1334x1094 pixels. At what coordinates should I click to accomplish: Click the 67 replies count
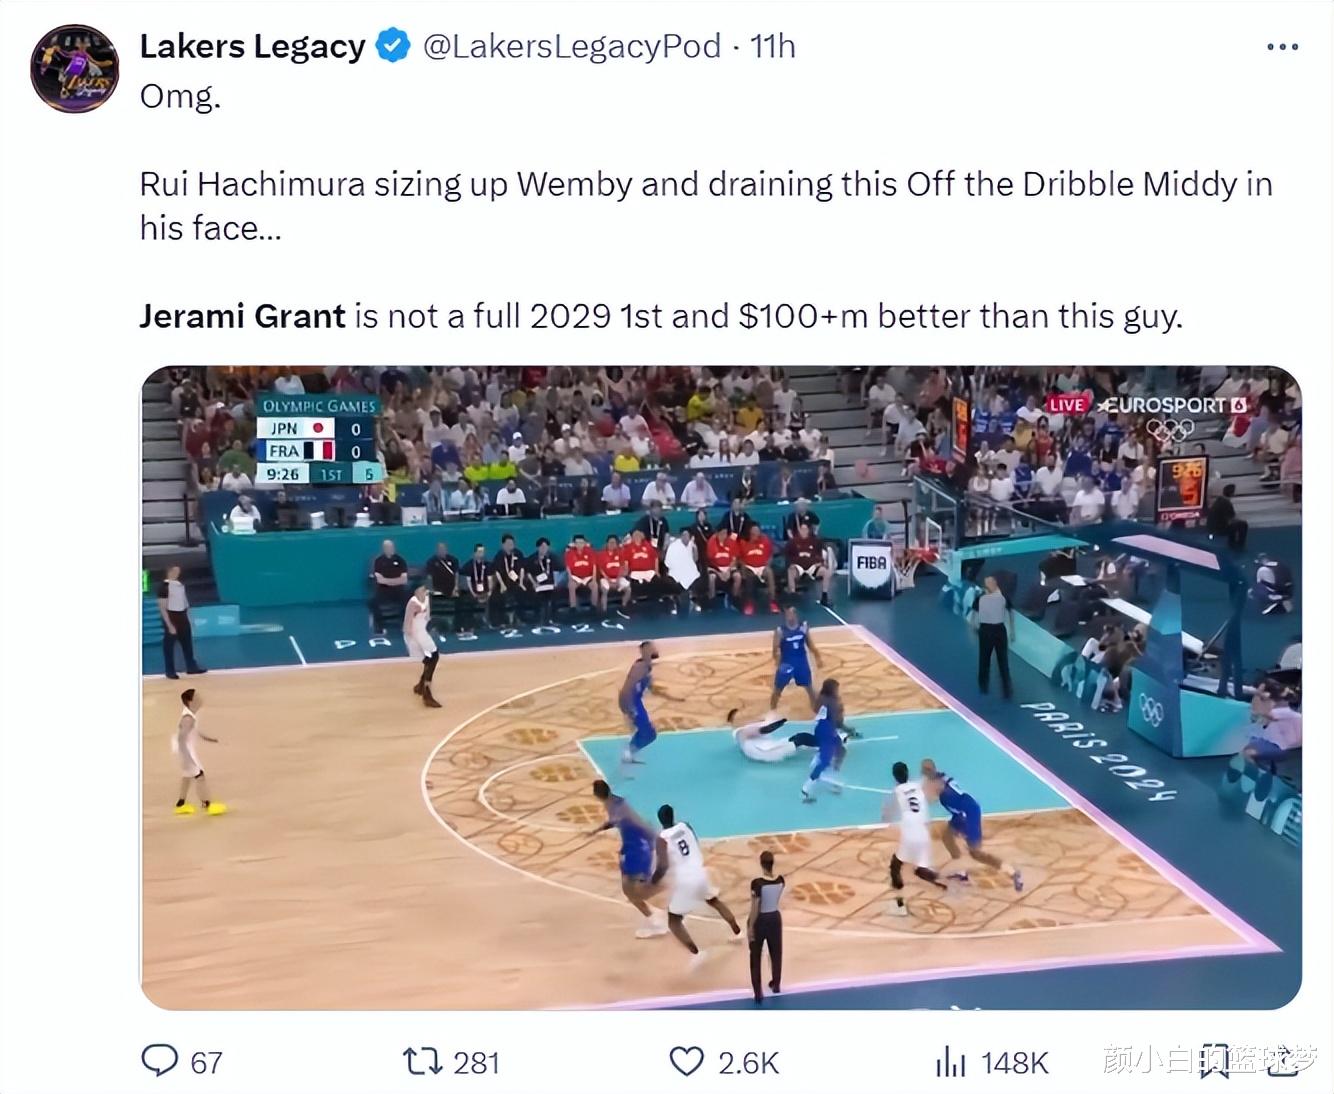[206, 1062]
